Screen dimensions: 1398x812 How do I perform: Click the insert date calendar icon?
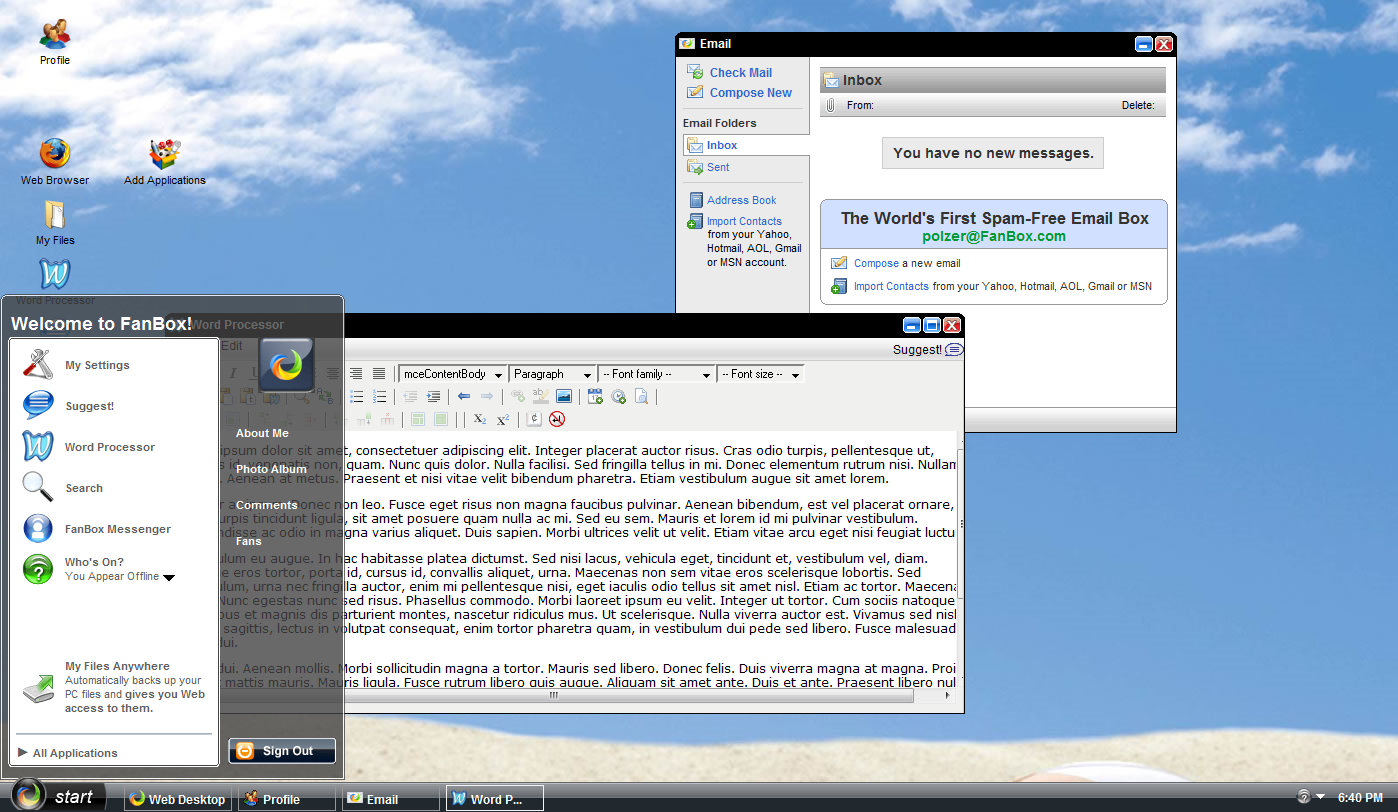coord(595,397)
